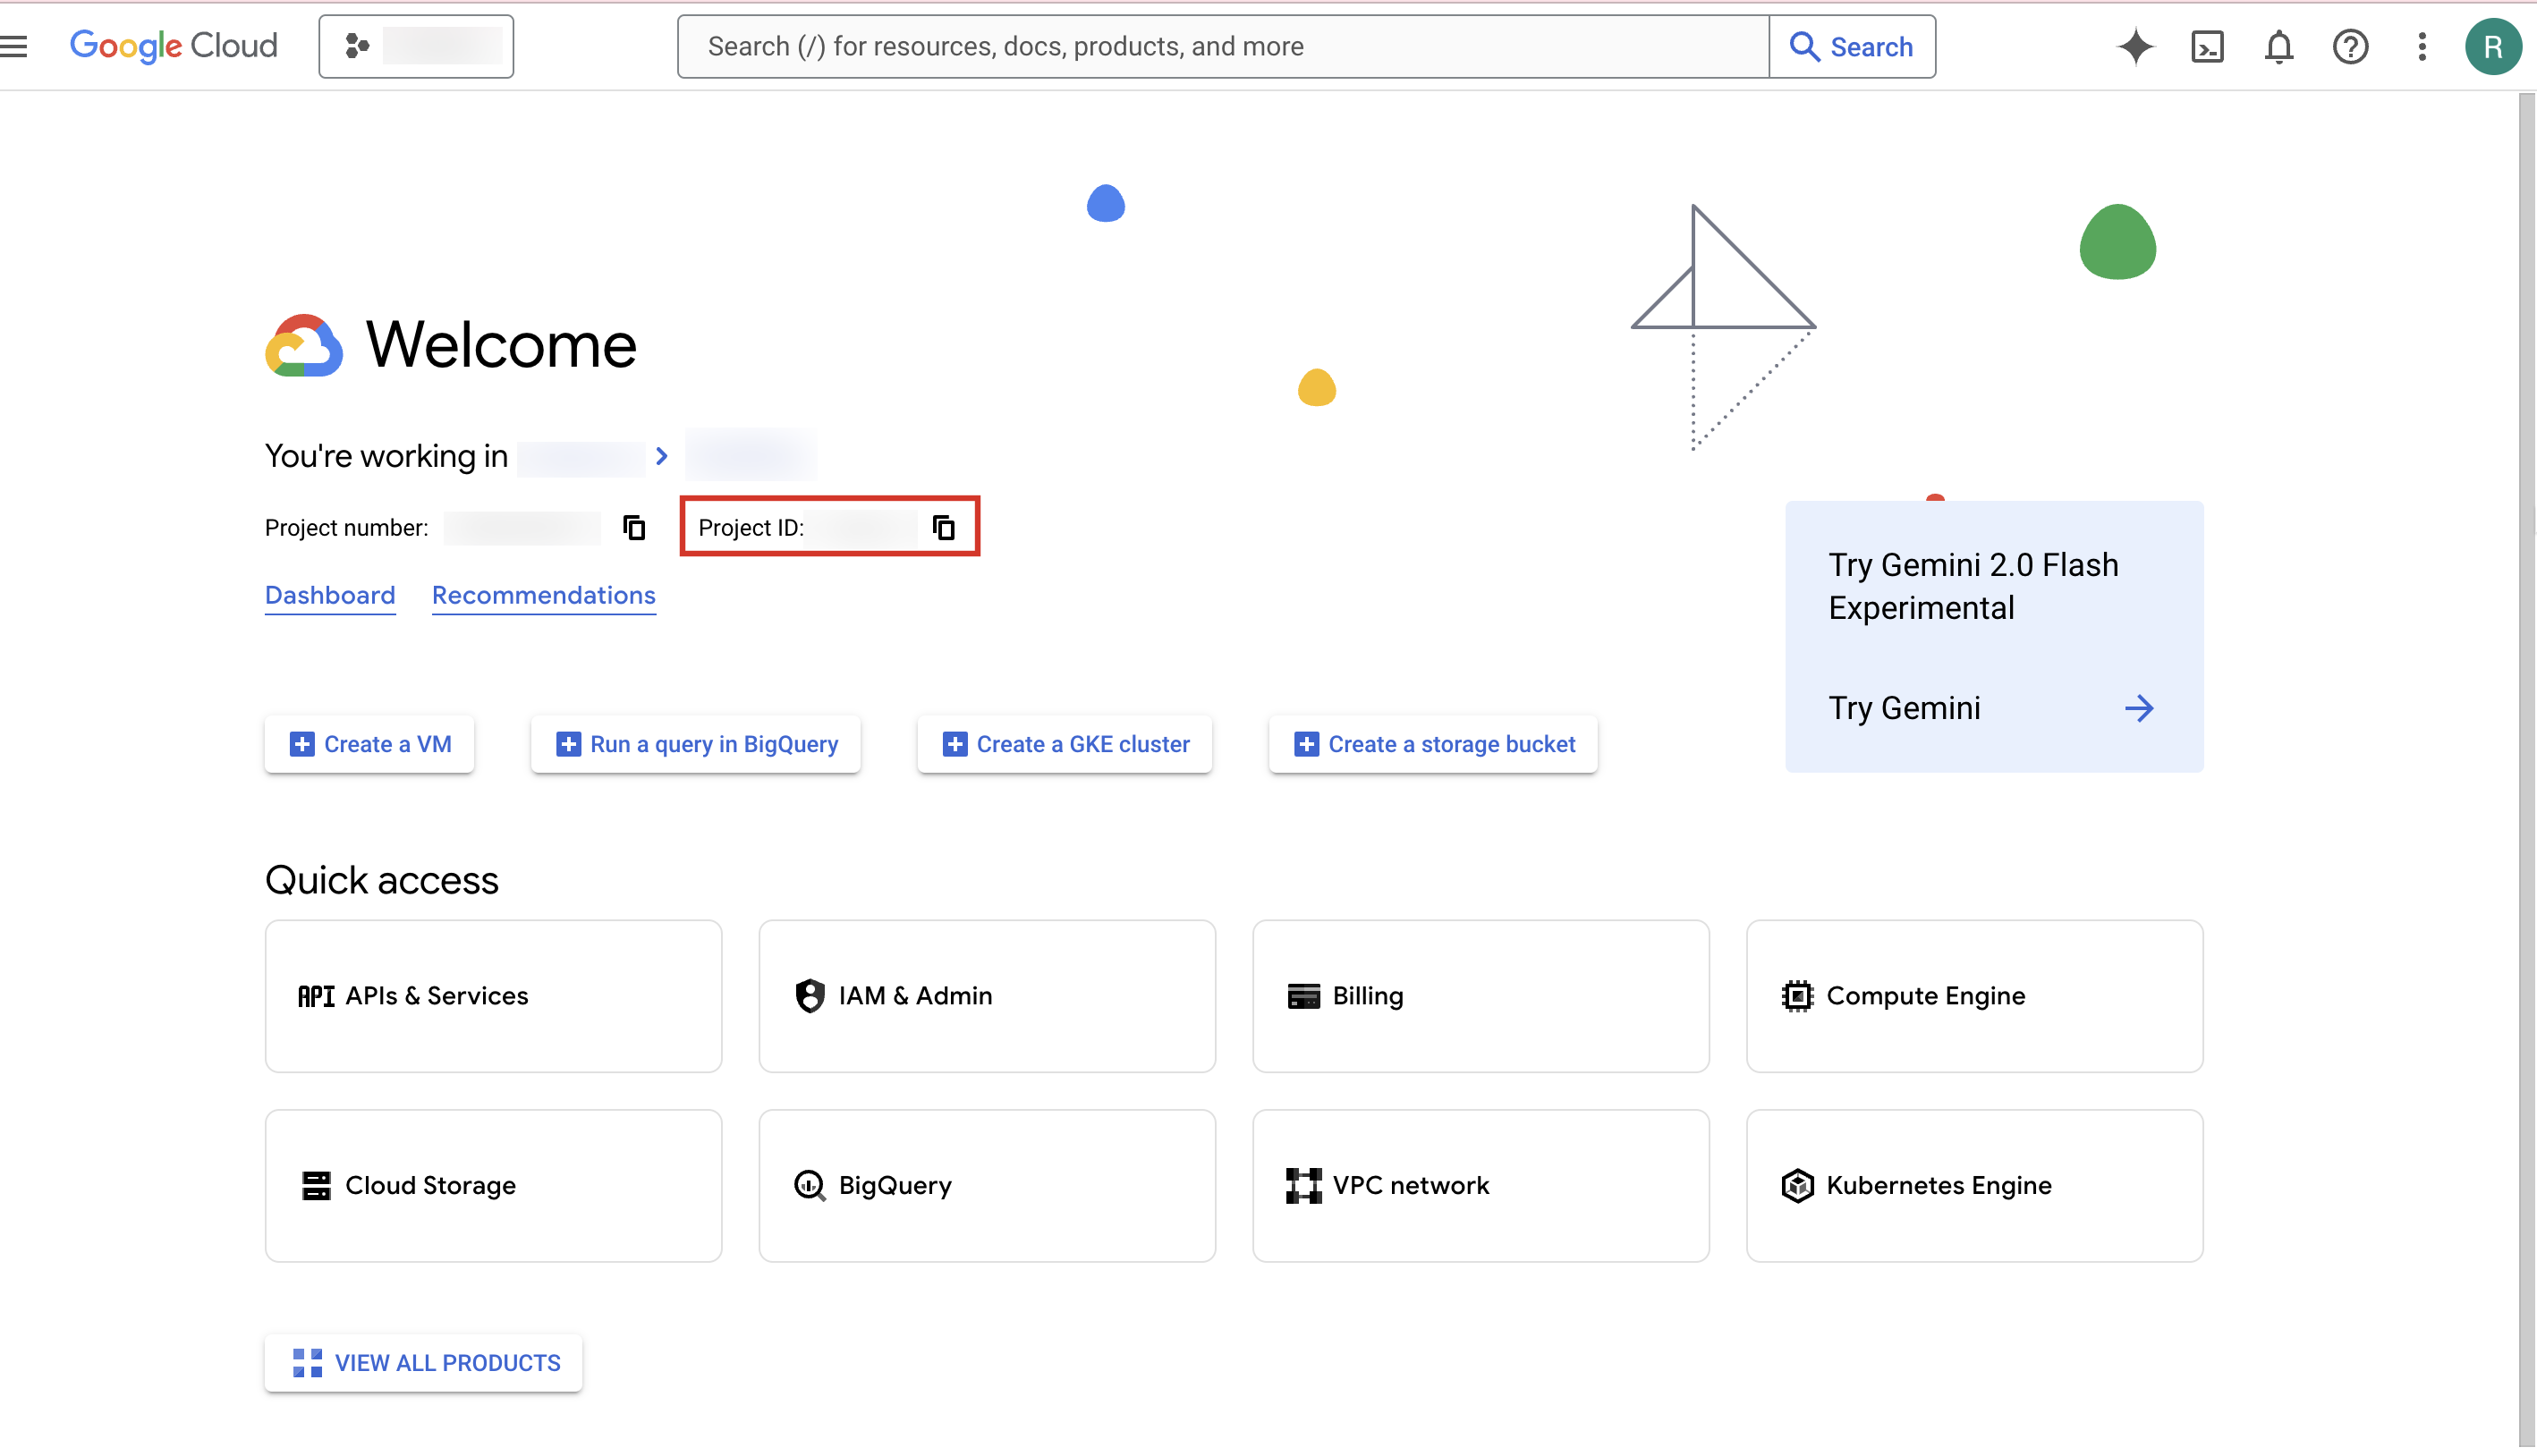The width and height of the screenshot is (2537, 1456).
Task: Open the APIs & Services card
Action: 494,996
